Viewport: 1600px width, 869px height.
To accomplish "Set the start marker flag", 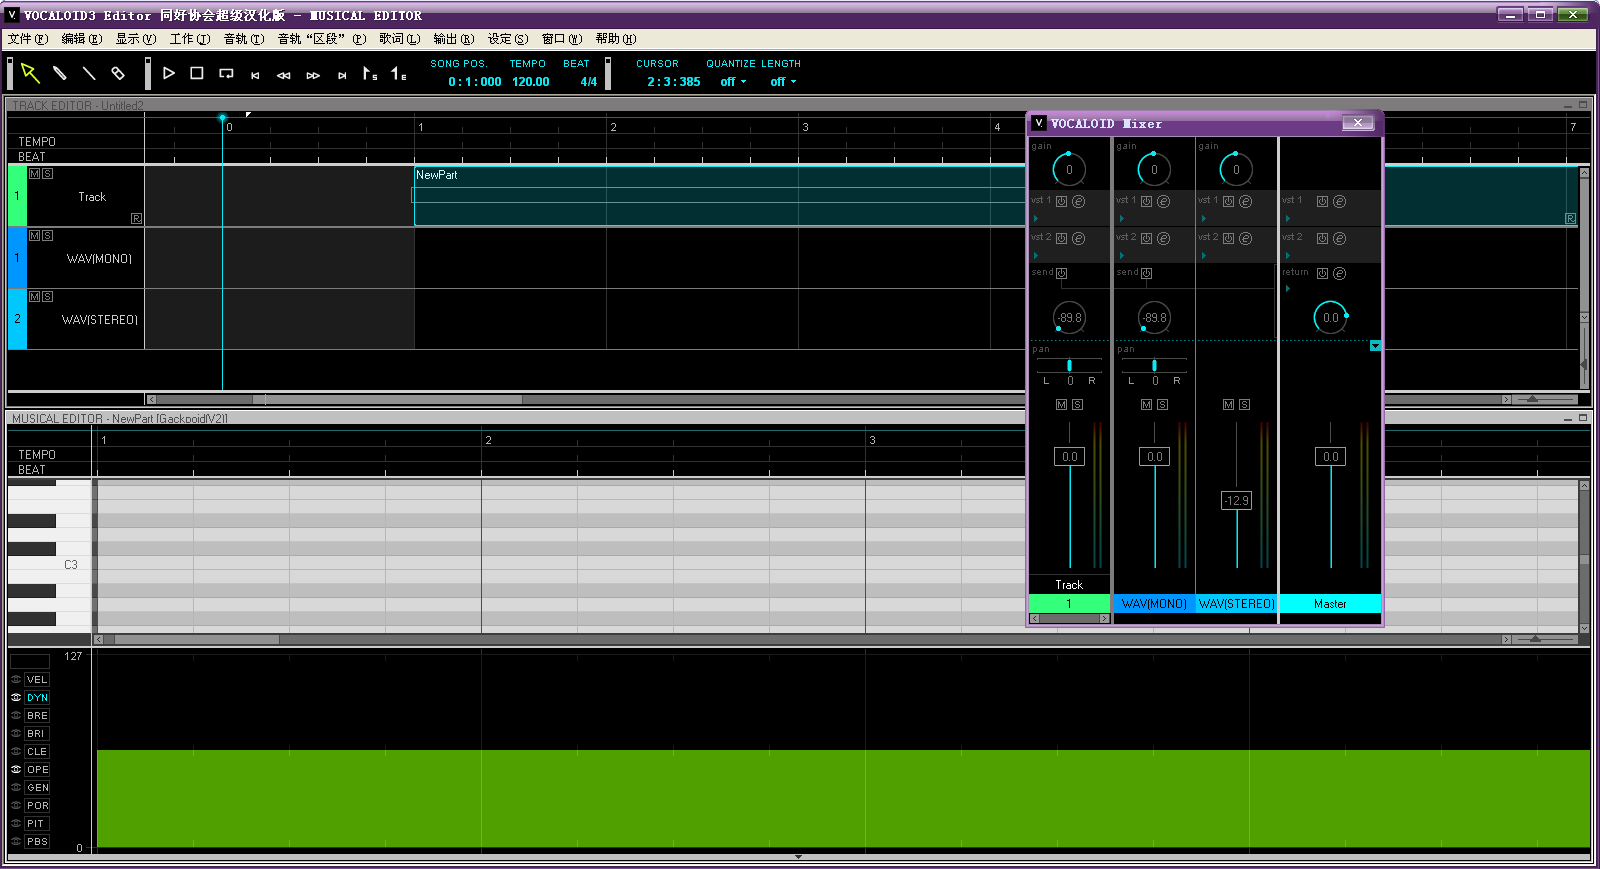I will pyautogui.click(x=370, y=73).
